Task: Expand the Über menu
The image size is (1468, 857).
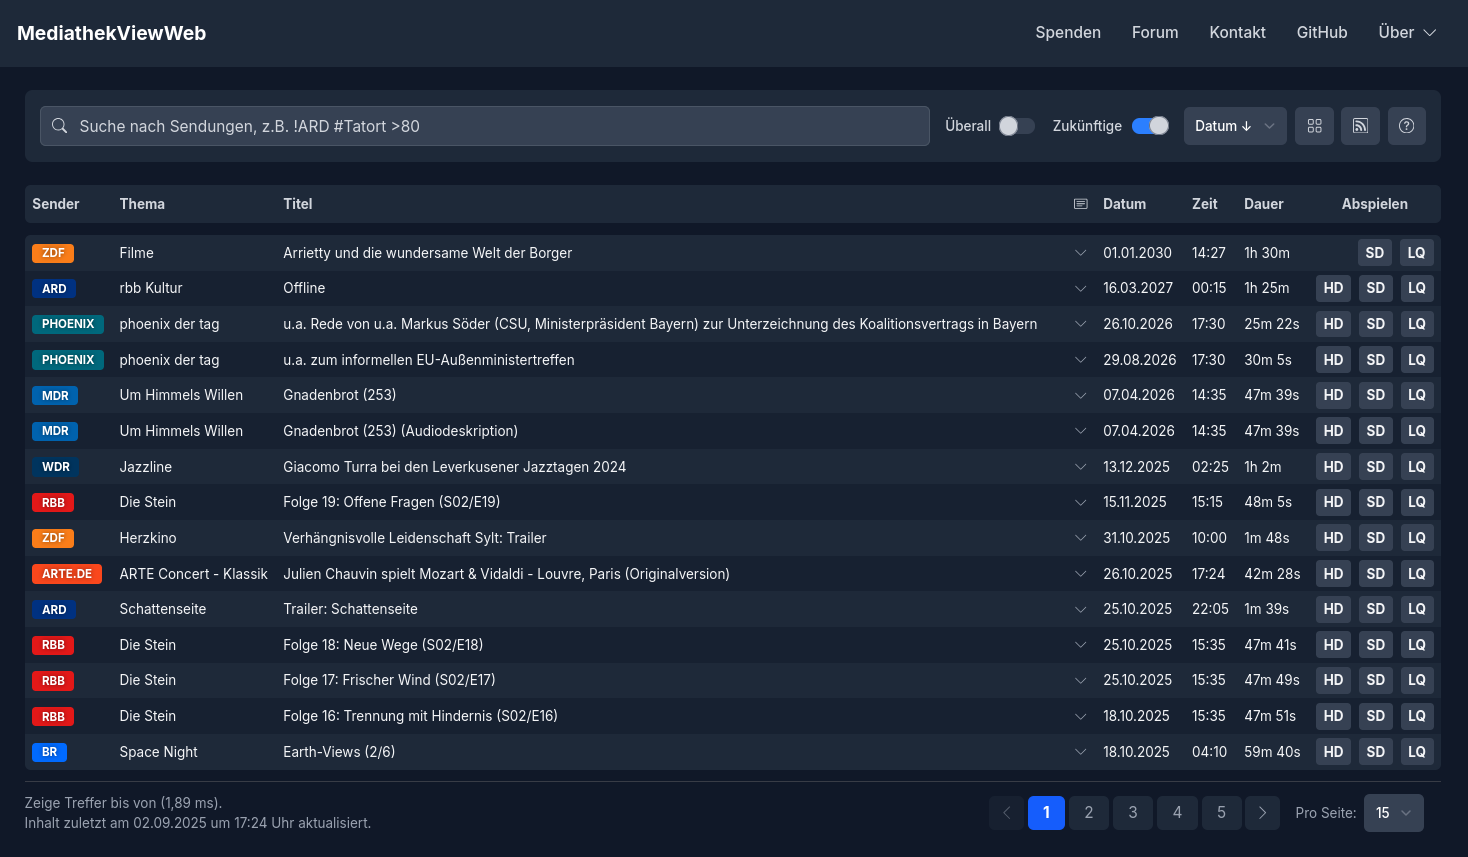Action: (1407, 33)
